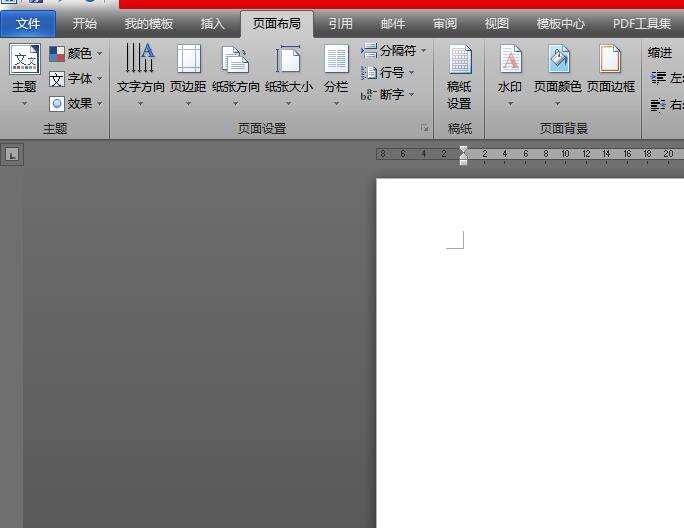Click the 文字方向 text direction icon

140,60
